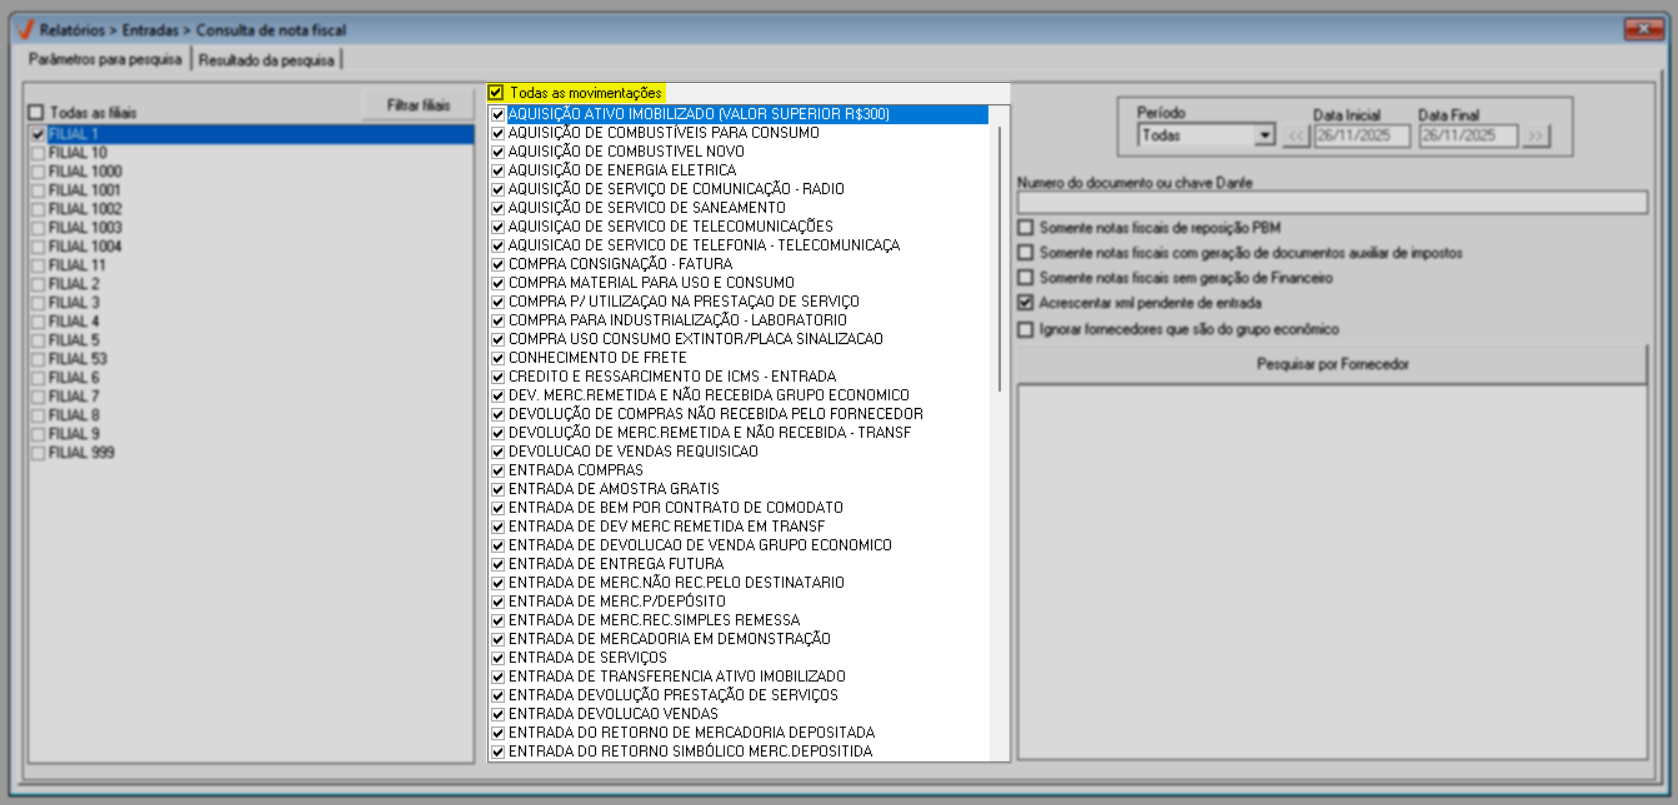Viewport: 1678px width, 805px height.
Task: Tick the FILIAL 53 checkbox
Action: (x=38, y=359)
